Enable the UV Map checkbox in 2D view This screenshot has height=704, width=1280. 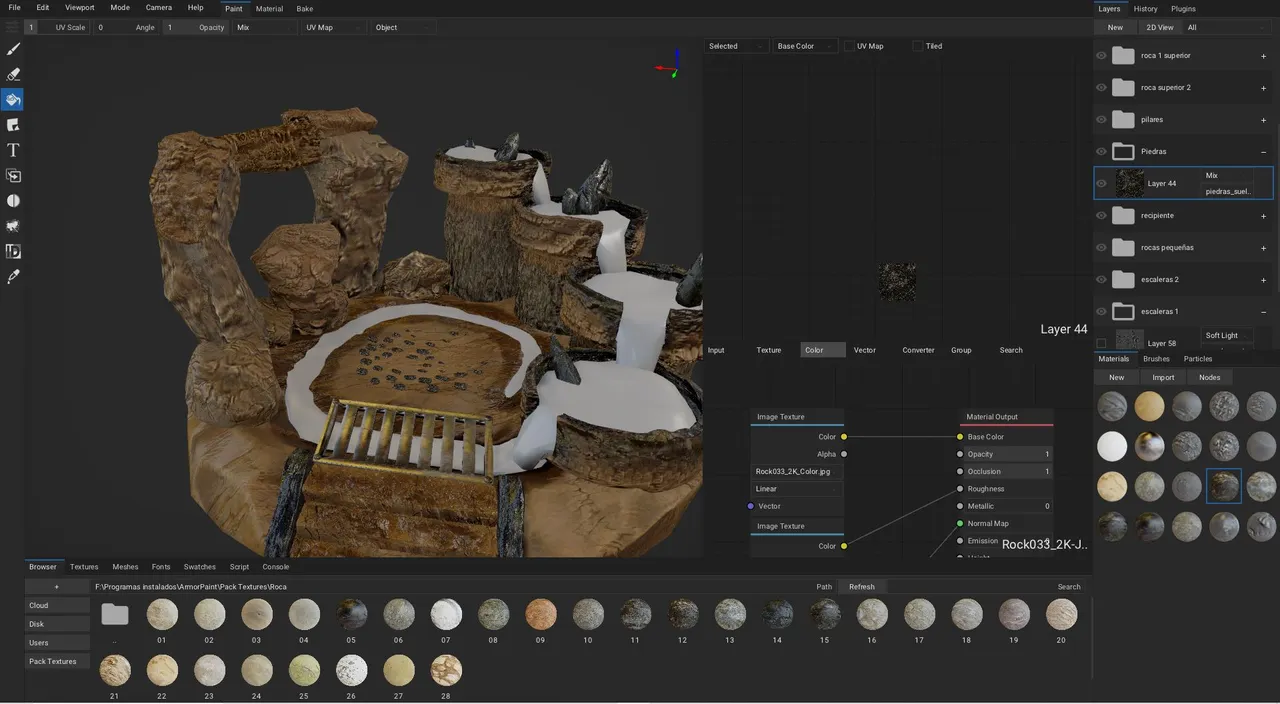(x=849, y=46)
